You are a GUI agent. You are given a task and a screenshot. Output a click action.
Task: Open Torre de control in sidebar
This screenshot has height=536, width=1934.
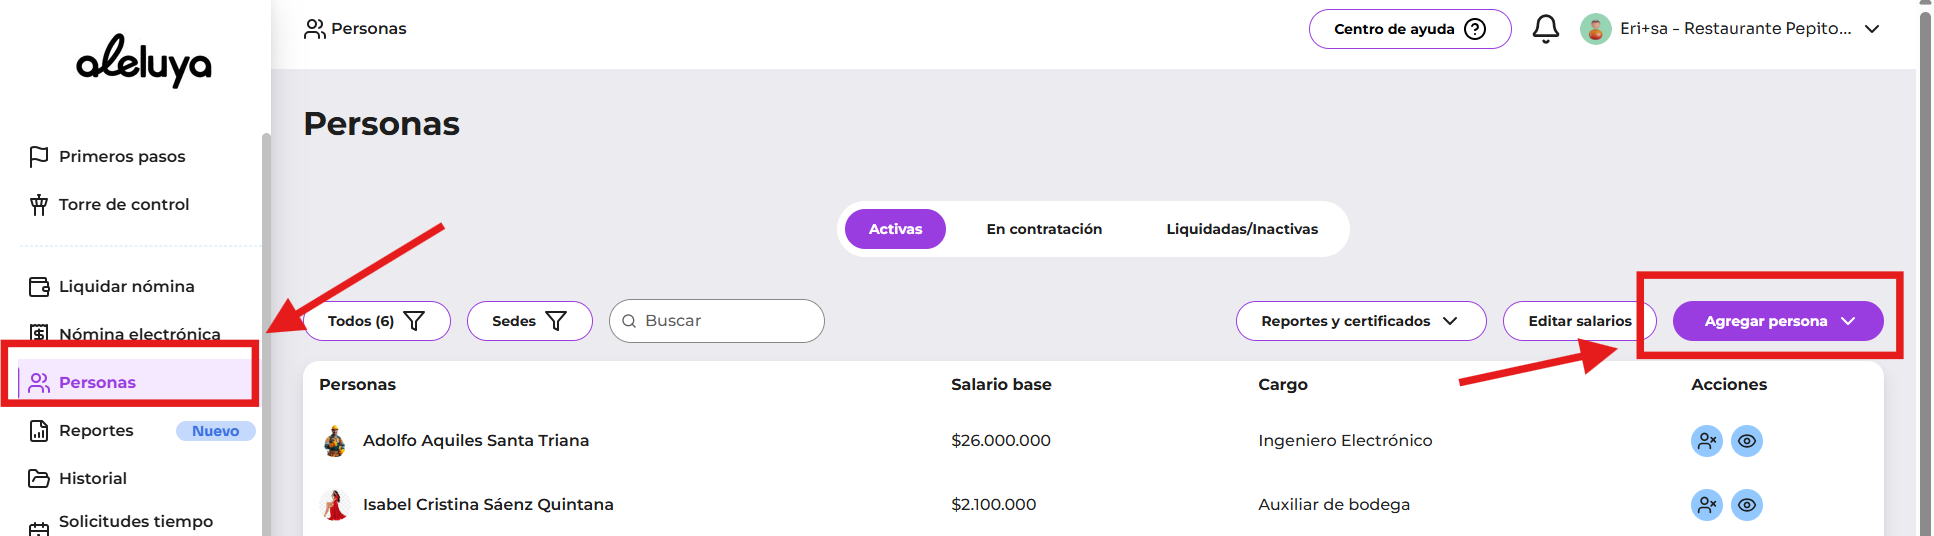pyautogui.click(x=123, y=205)
